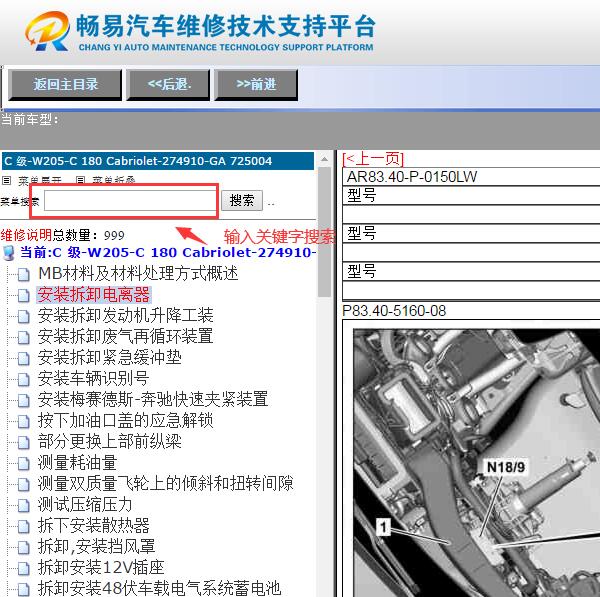
Task: Click page icon beside 安装拆卸紧急缓冲垫
Action: 23,359
